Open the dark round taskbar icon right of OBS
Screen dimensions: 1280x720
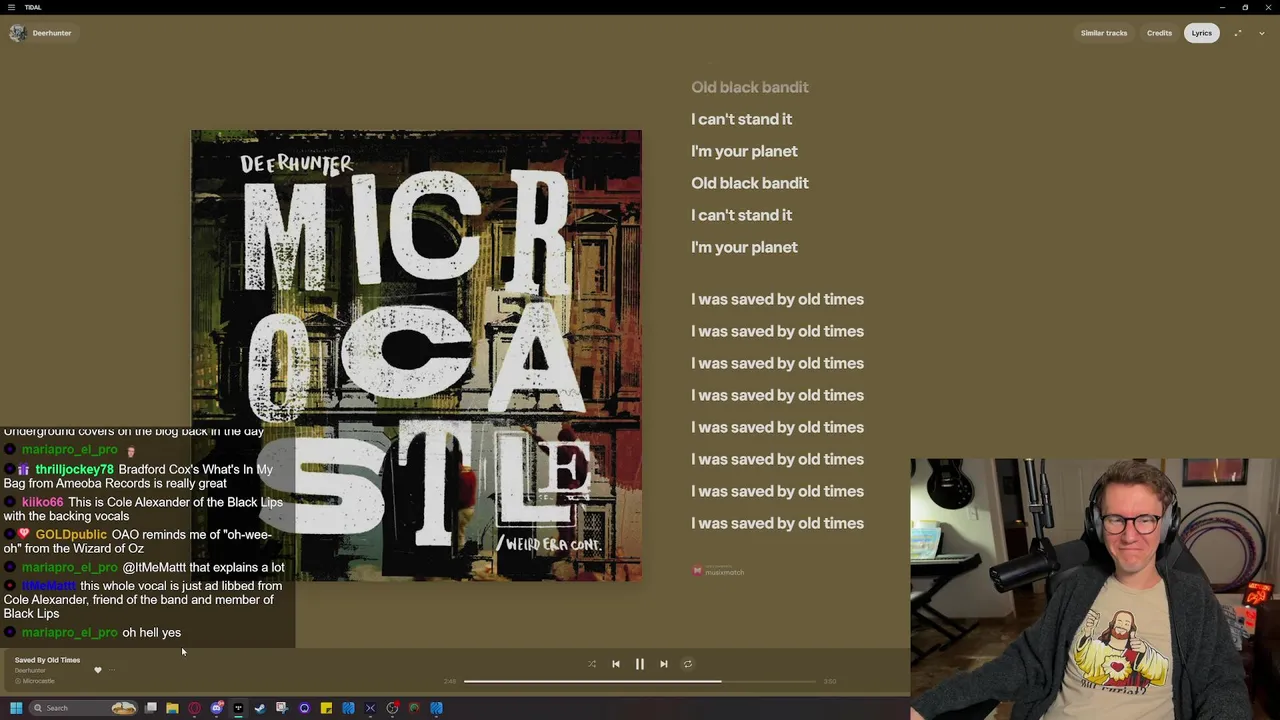point(414,708)
